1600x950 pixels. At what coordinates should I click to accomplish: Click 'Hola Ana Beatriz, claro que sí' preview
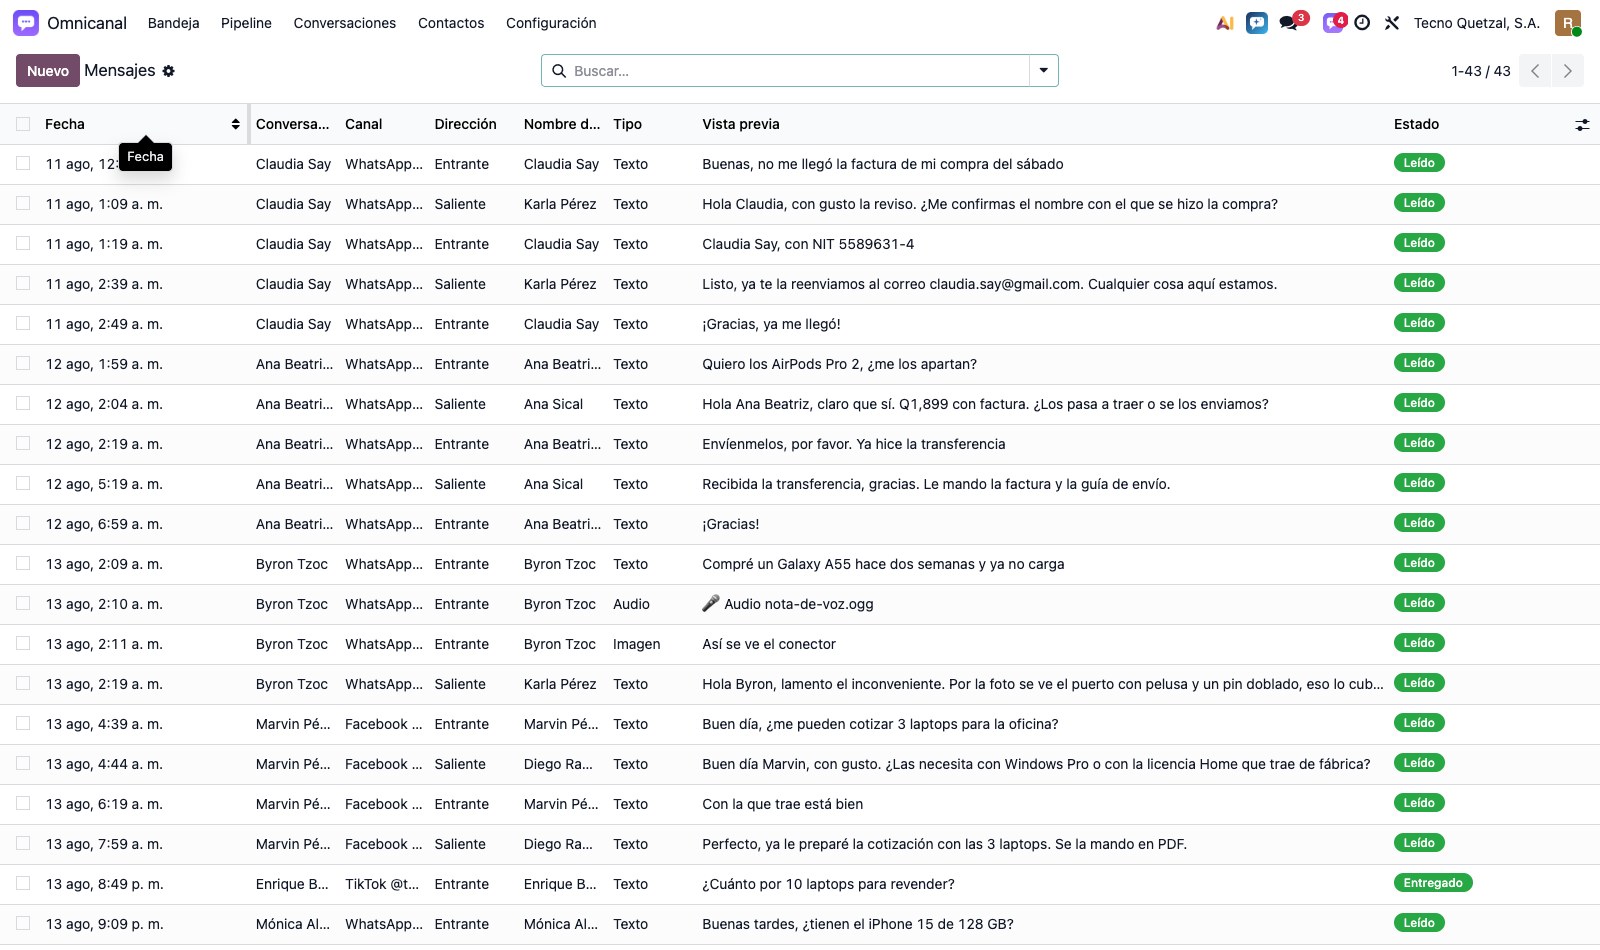(985, 404)
